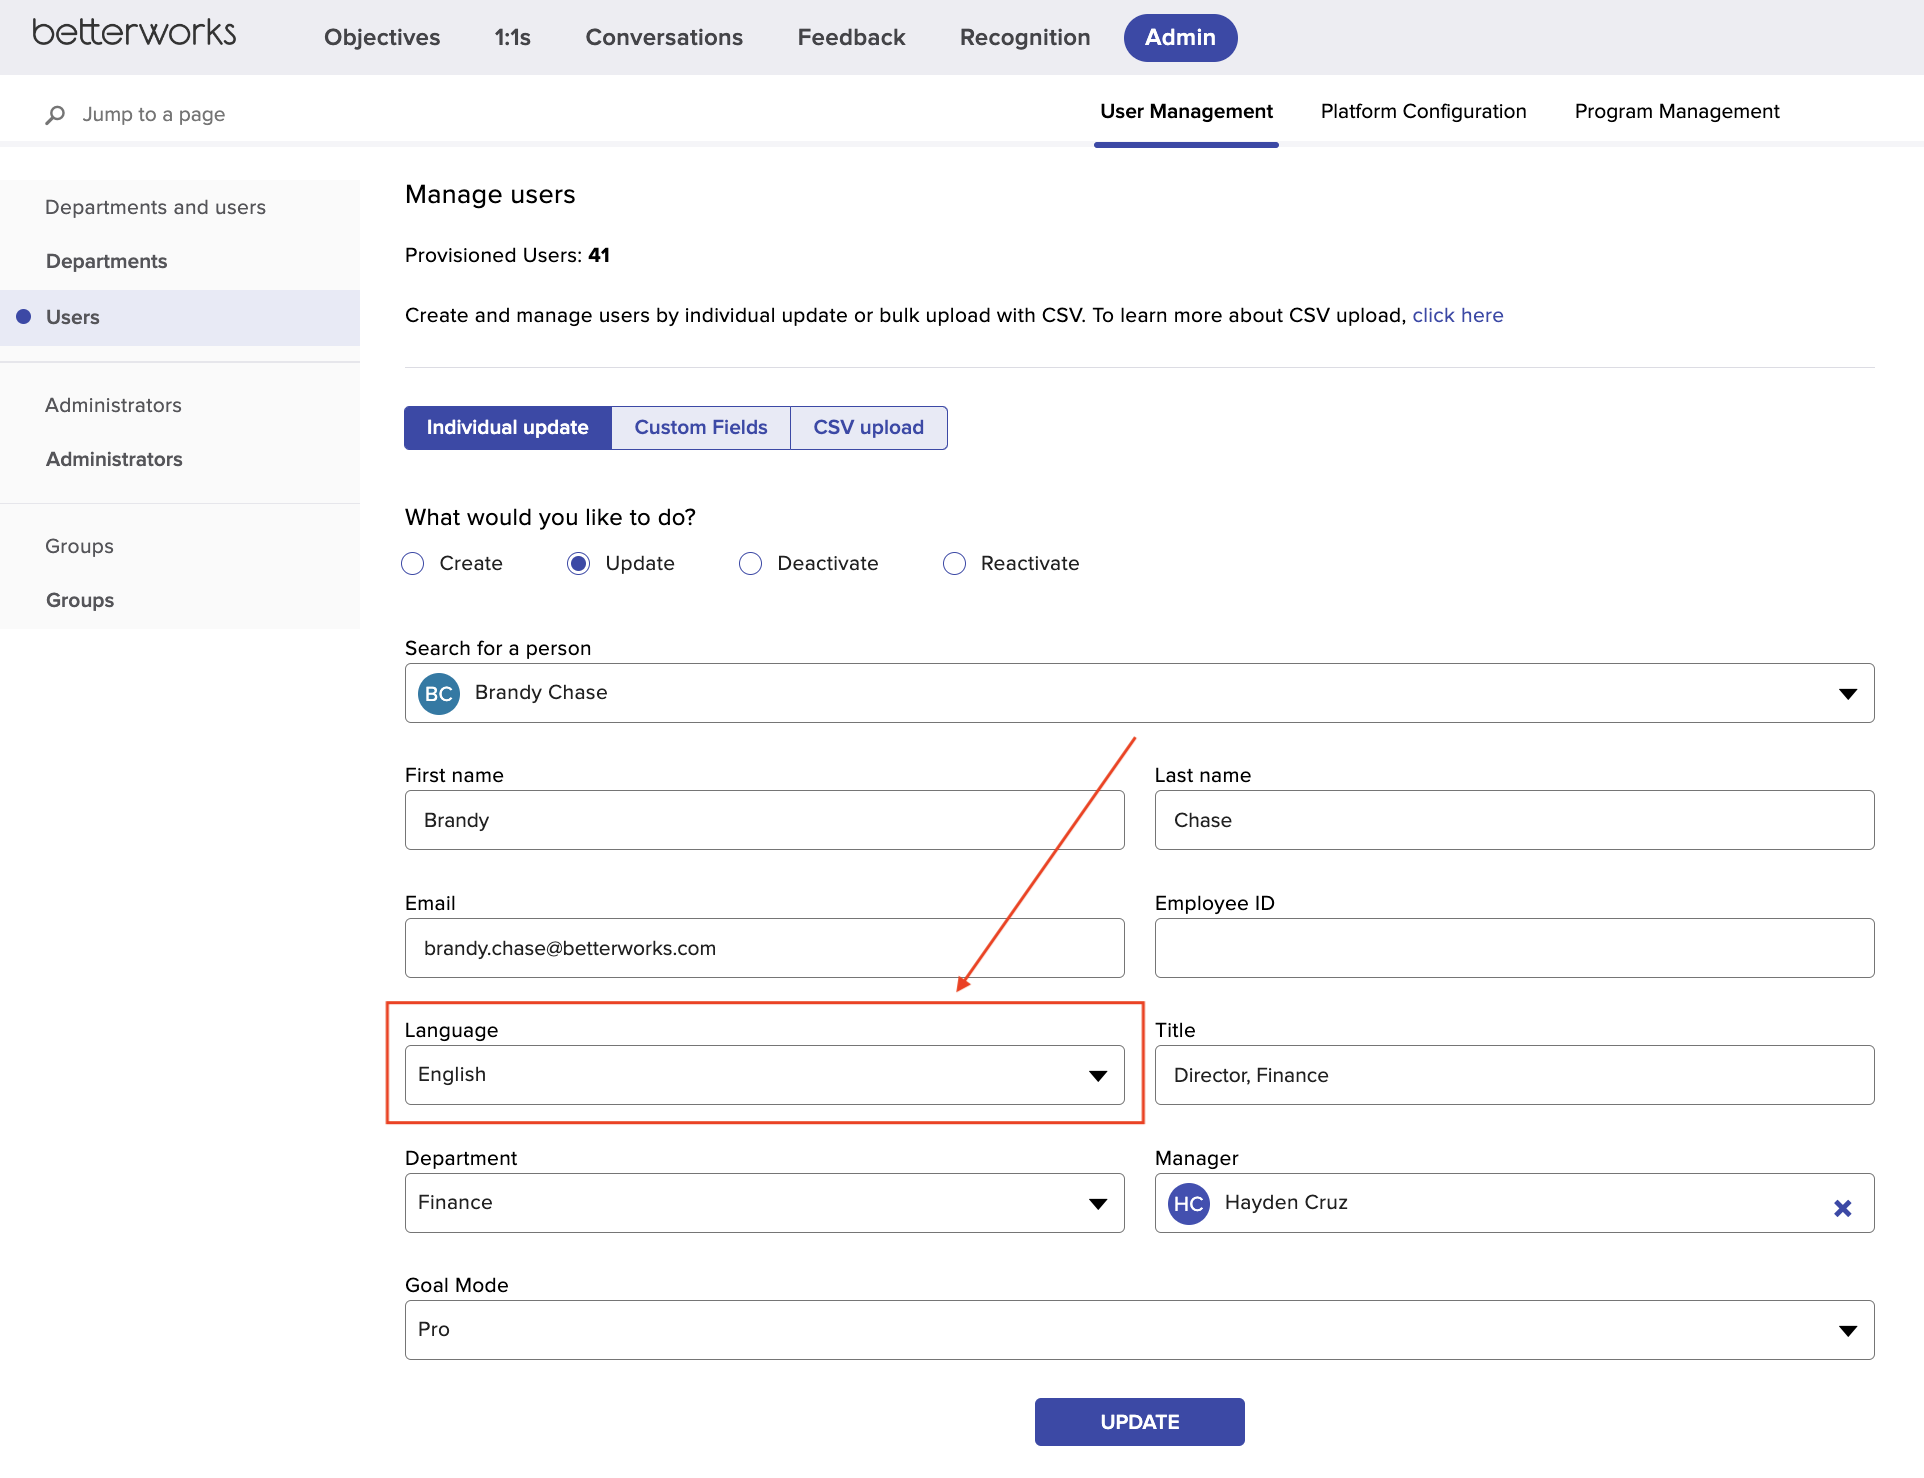Expand the Search for a person dropdown
This screenshot has width=1924, height=1478.
click(1846, 693)
